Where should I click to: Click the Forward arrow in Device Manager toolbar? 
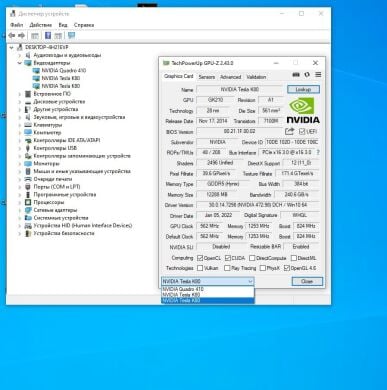(x=21, y=35)
